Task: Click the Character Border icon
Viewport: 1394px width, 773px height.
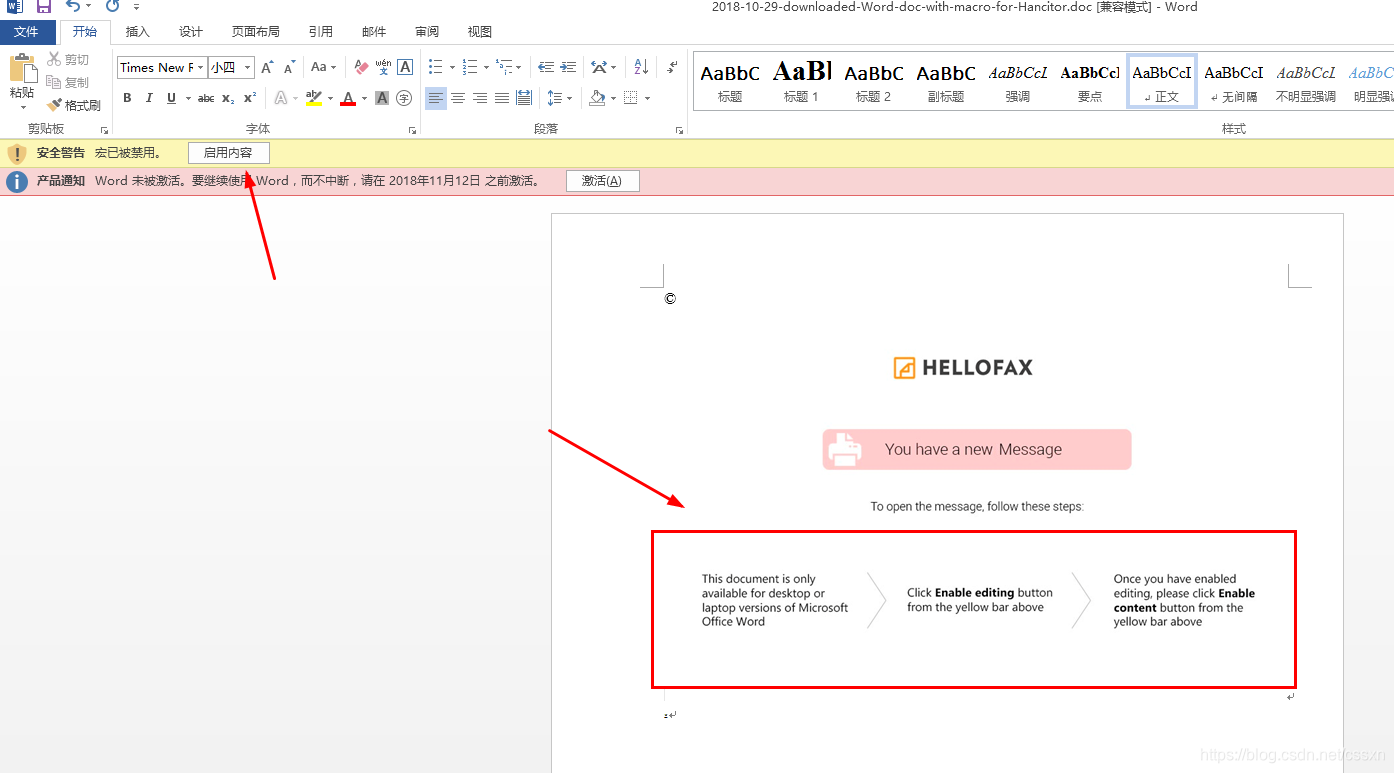Action: 405,68
